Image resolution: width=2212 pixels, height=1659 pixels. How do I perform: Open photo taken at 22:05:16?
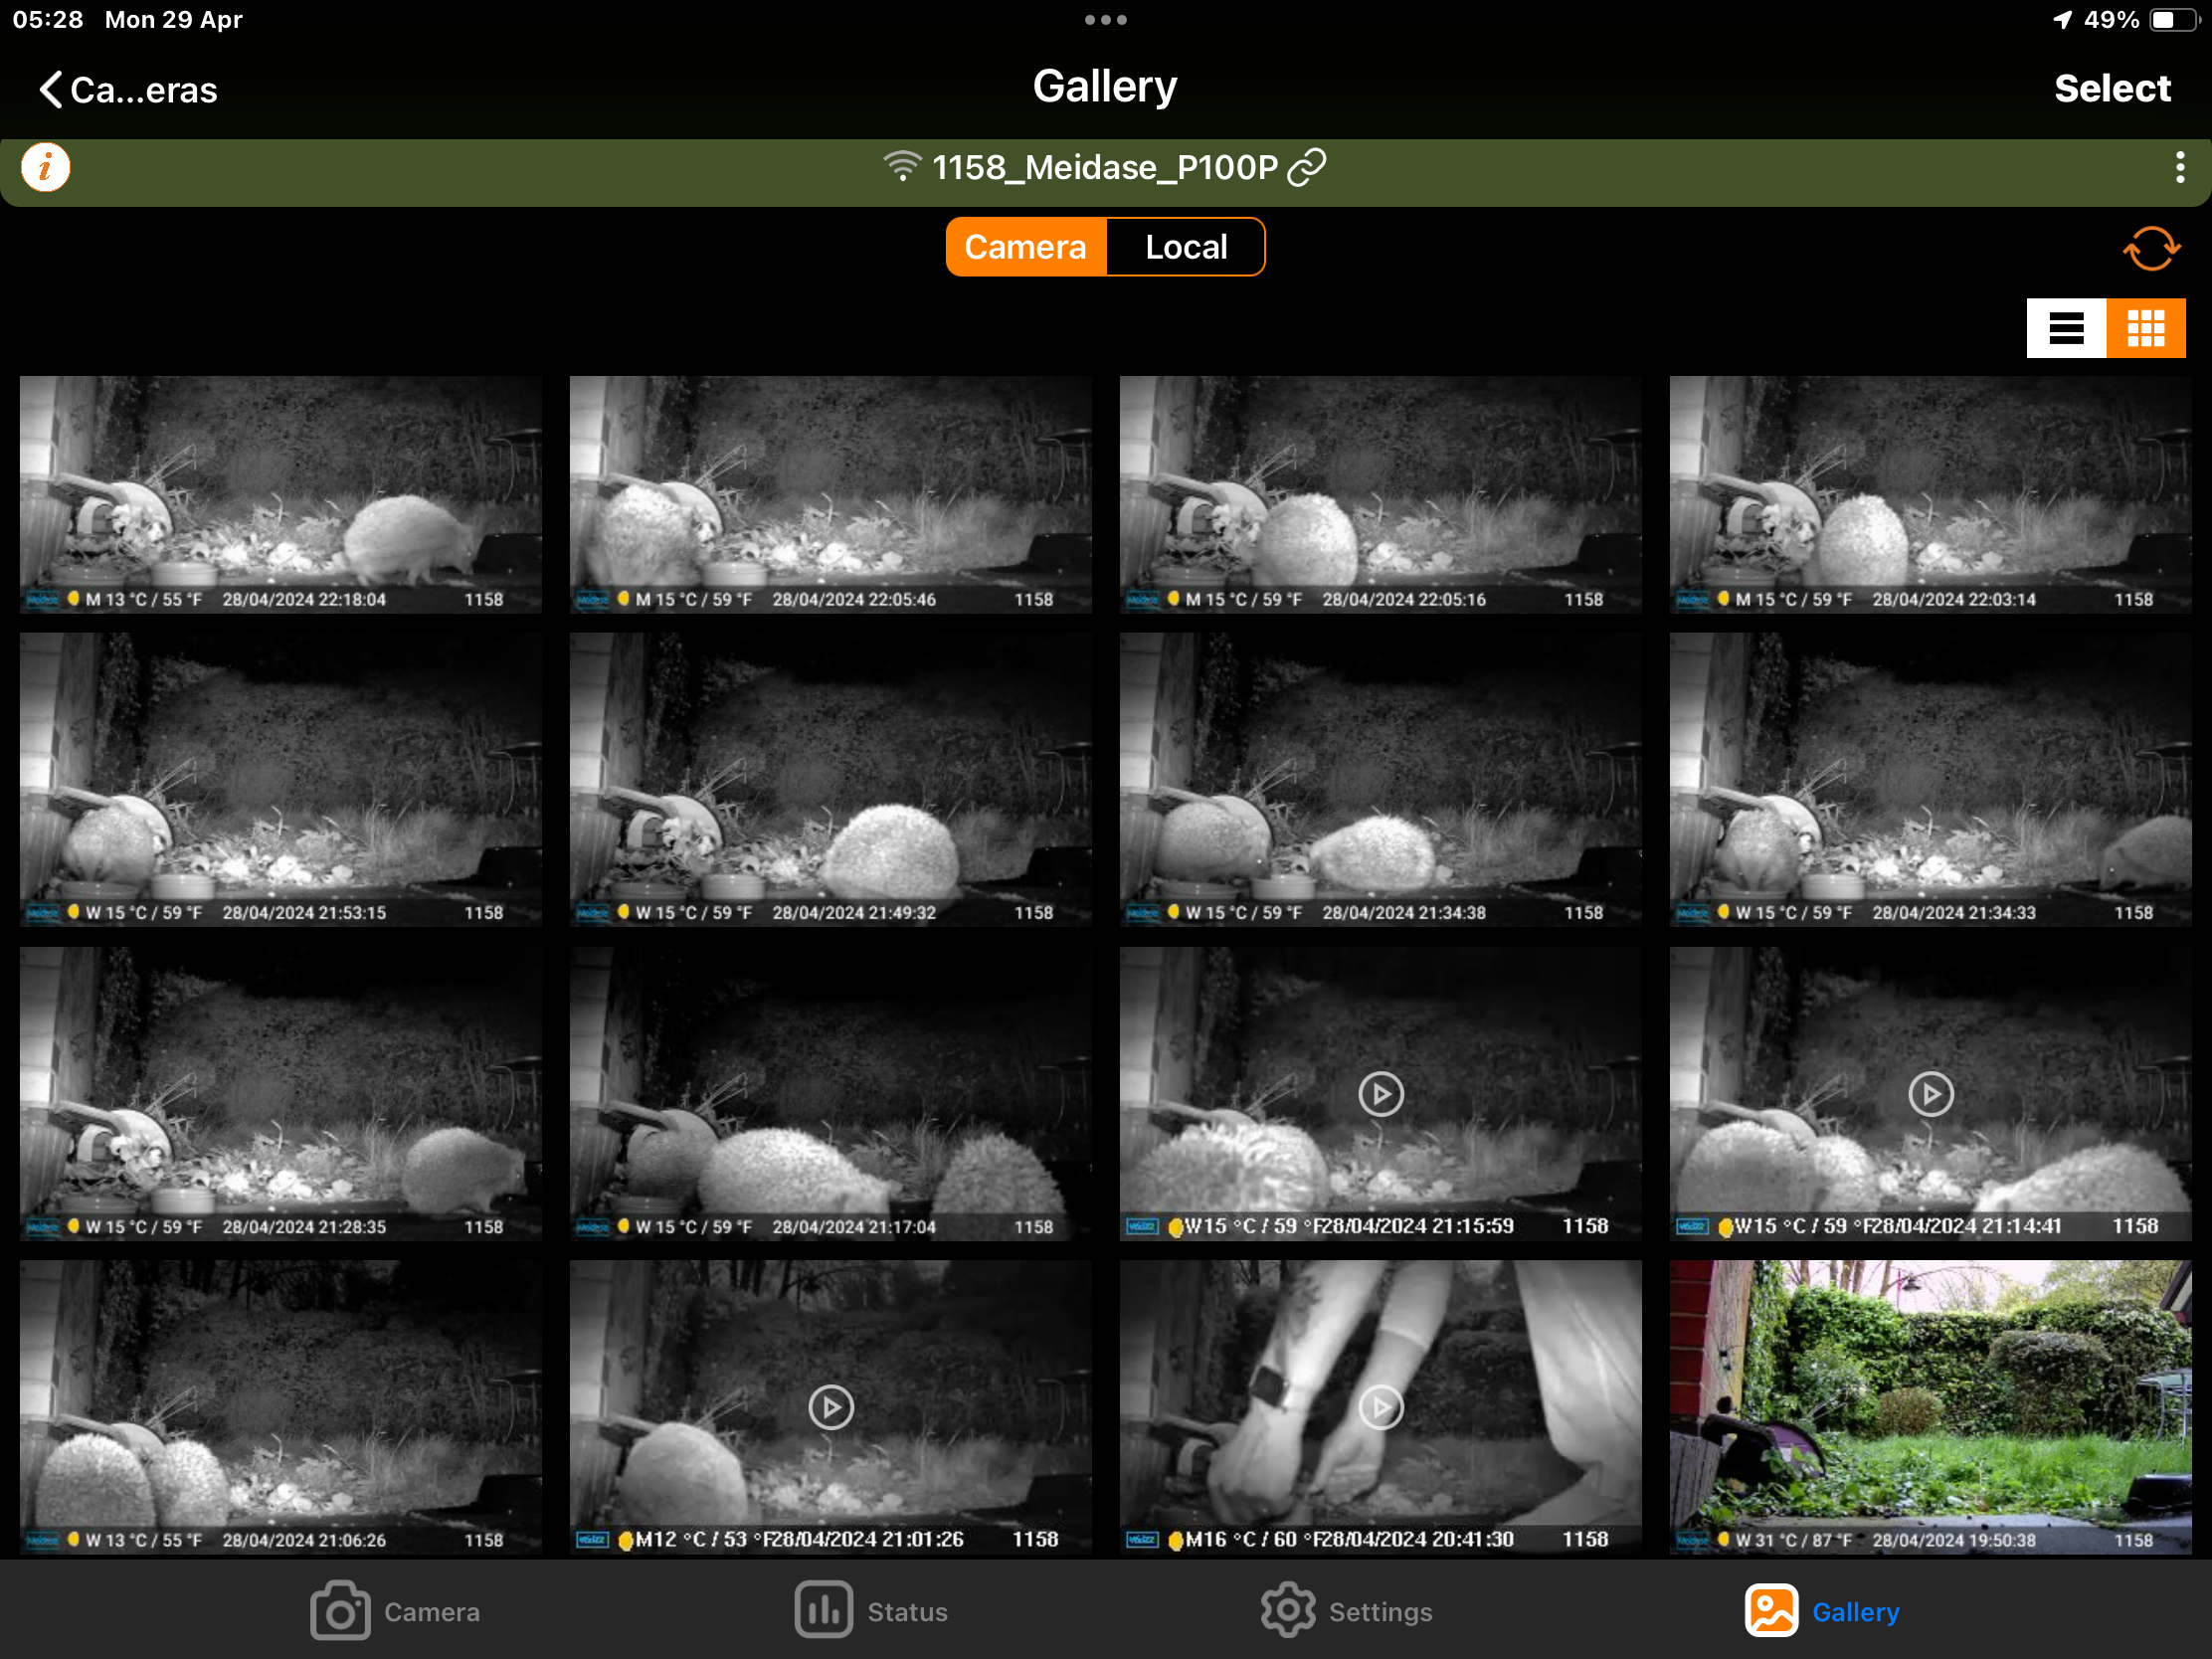[x=1380, y=494]
